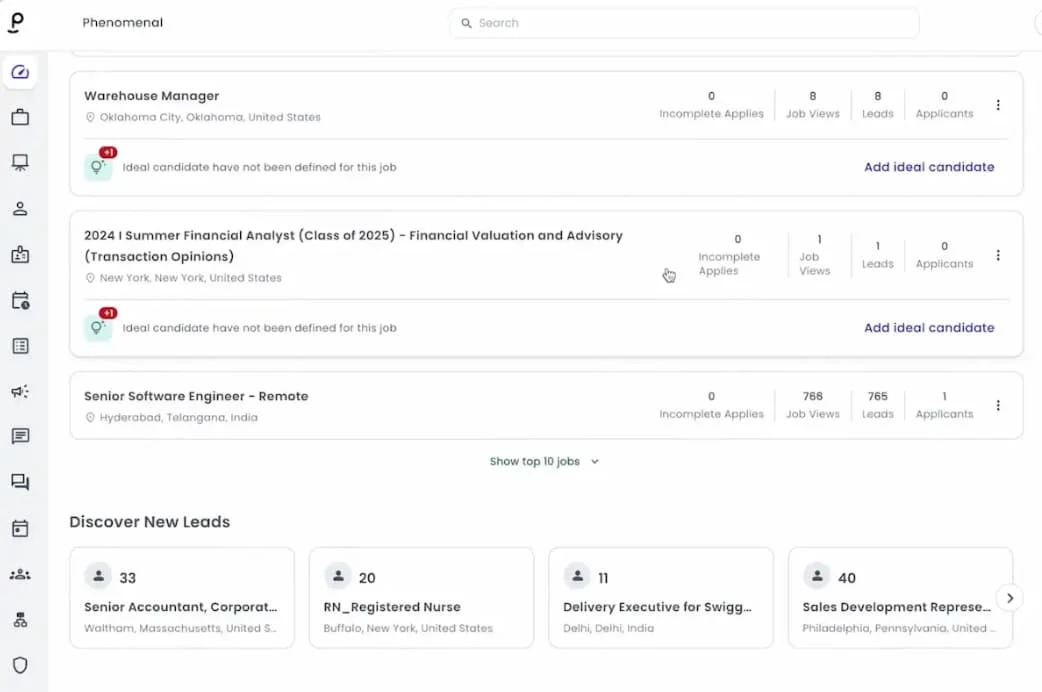Open more options for Warehouse Manager
Screen dimensions: 1042x692
997,105
